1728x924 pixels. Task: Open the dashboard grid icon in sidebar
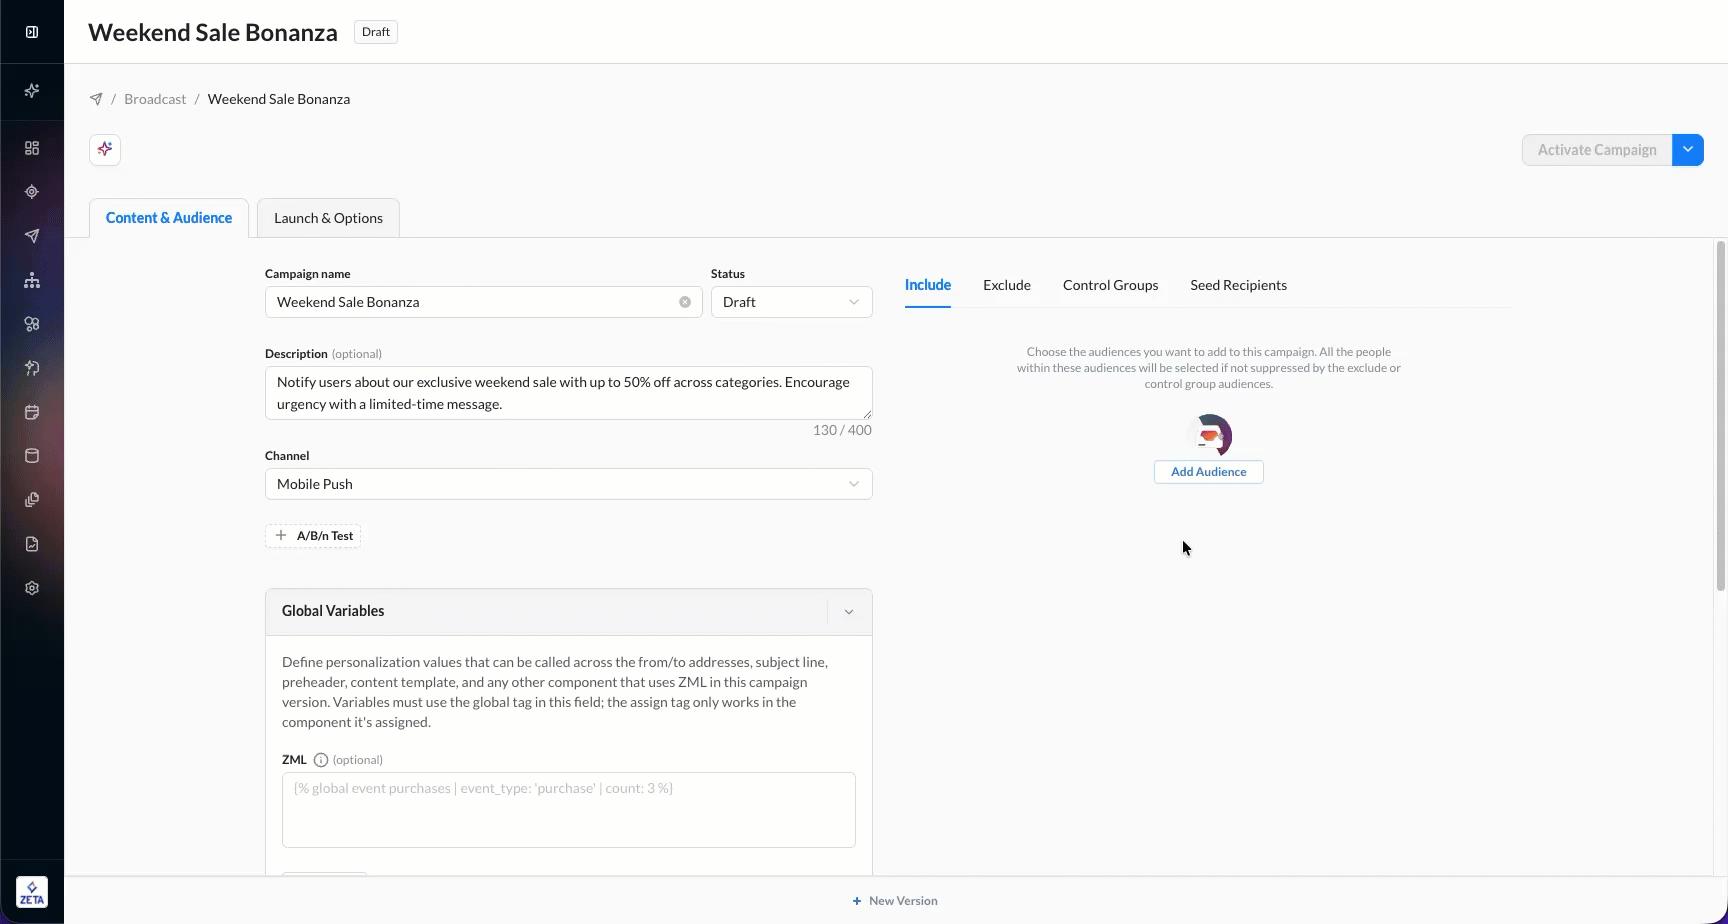(x=32, y=148)
